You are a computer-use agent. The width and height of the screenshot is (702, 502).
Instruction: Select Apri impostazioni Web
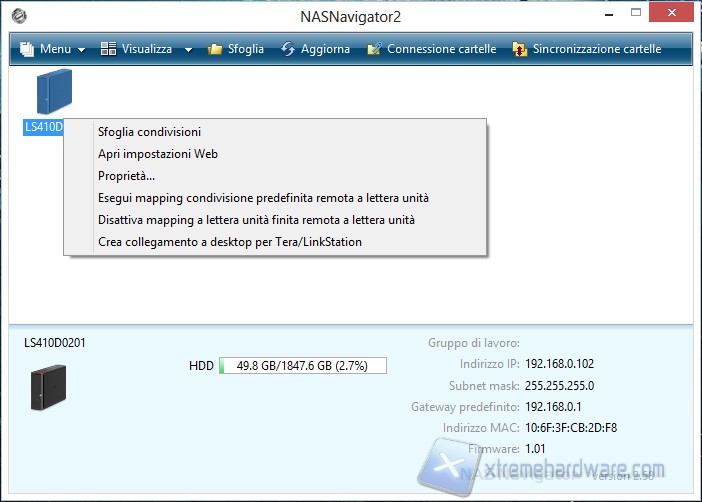tap(157, 154)
